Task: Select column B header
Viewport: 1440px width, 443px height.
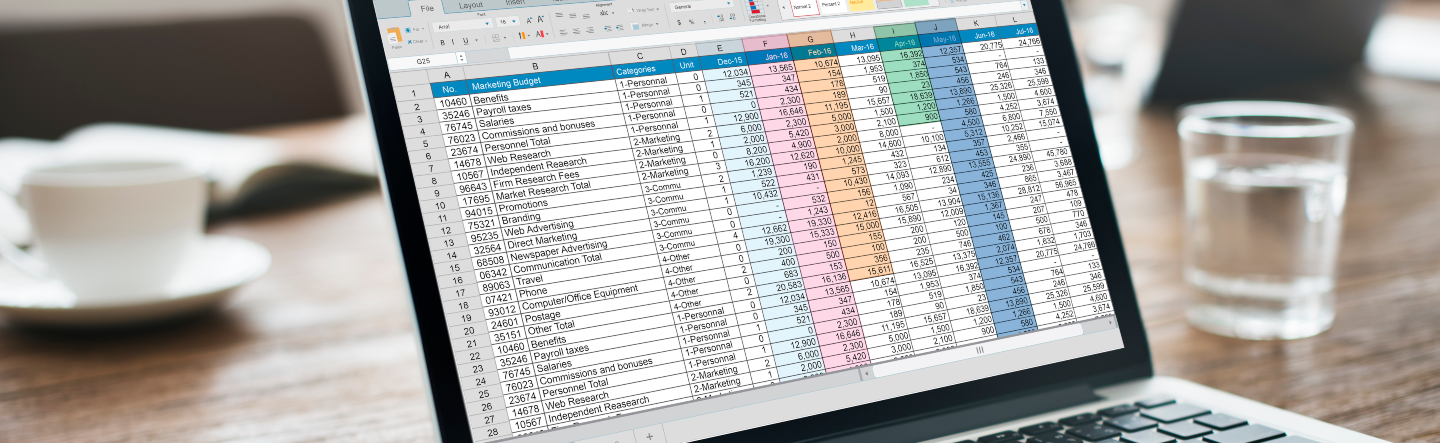Action: 535,67
